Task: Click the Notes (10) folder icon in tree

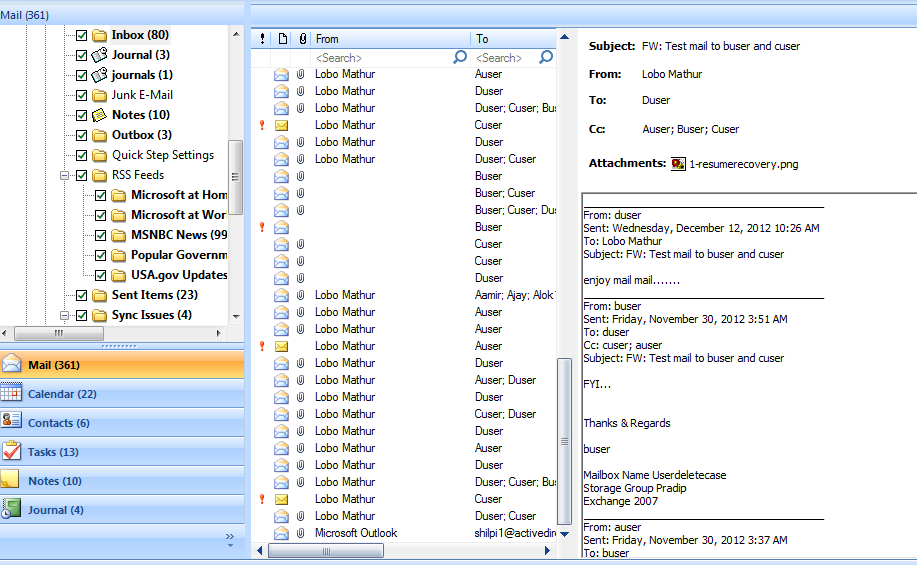Action: click(x=100, y=115)
